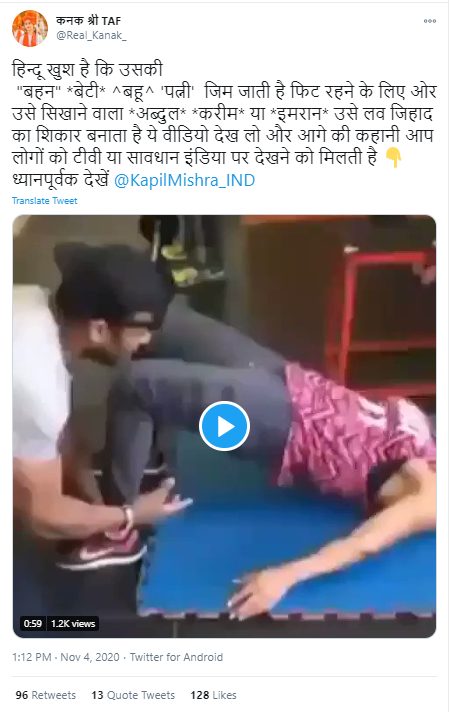Image resolution: width=451 pixels, height=712 pixels.
Task: Open the tweet's more options menu
Action: pos(429,21)
